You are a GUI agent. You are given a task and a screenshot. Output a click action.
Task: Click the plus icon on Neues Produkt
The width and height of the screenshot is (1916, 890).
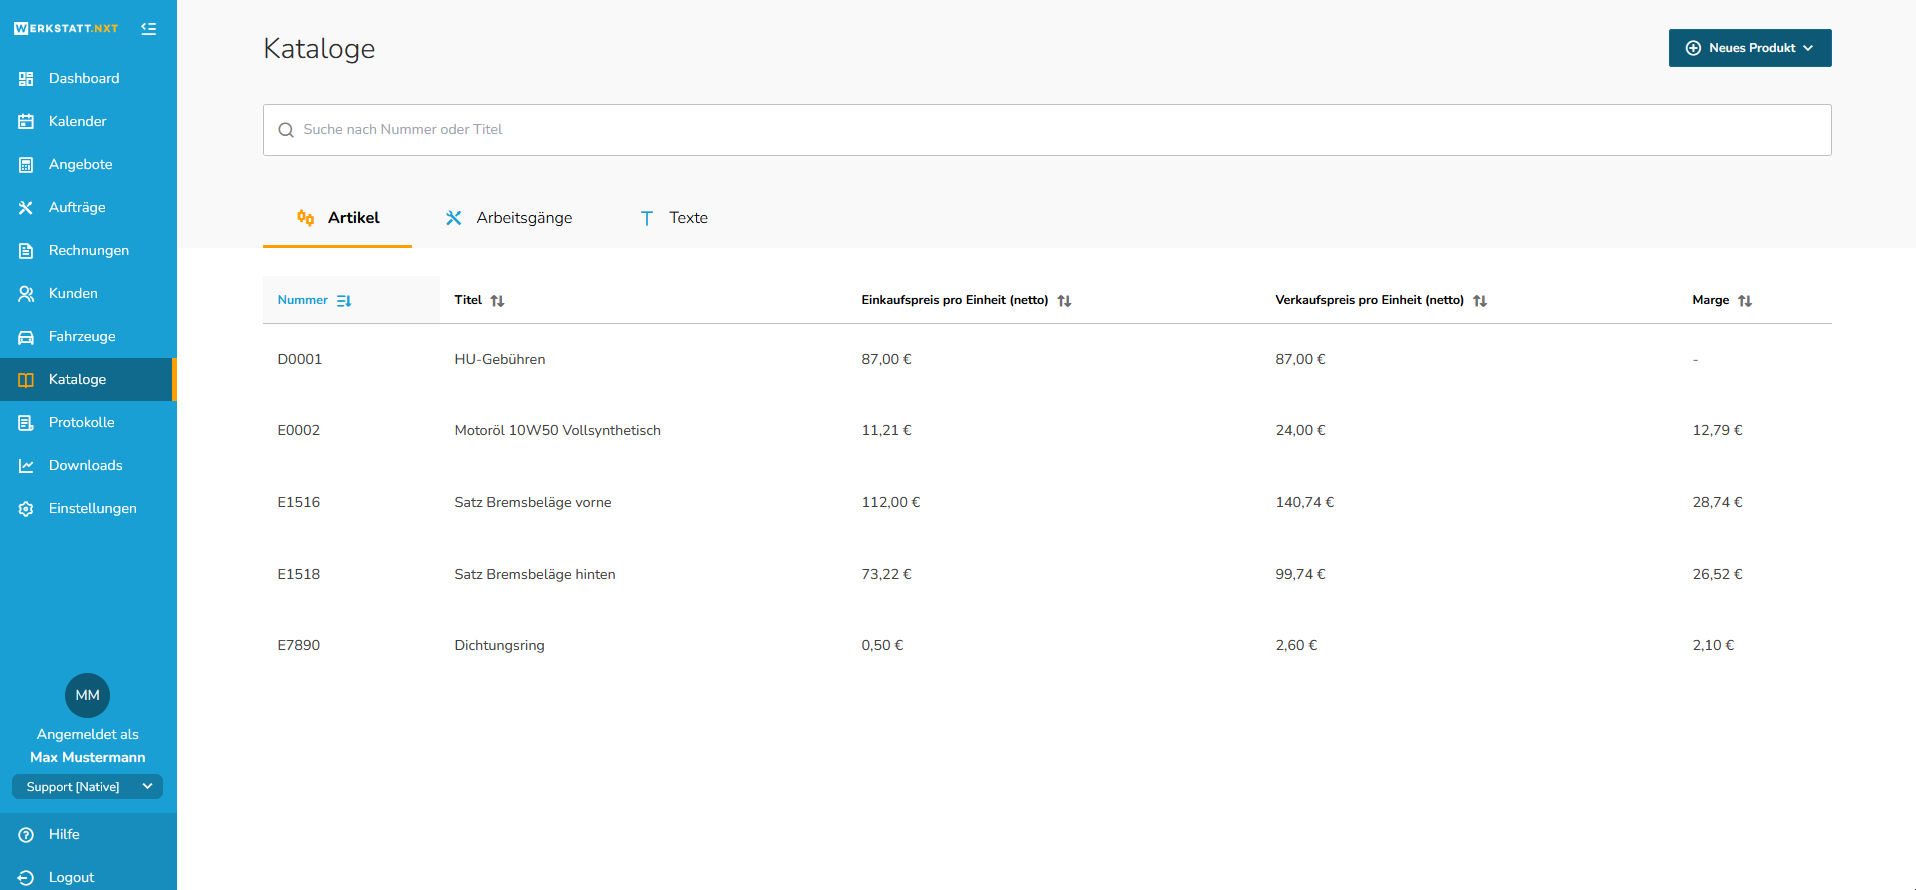point(1693,48)
